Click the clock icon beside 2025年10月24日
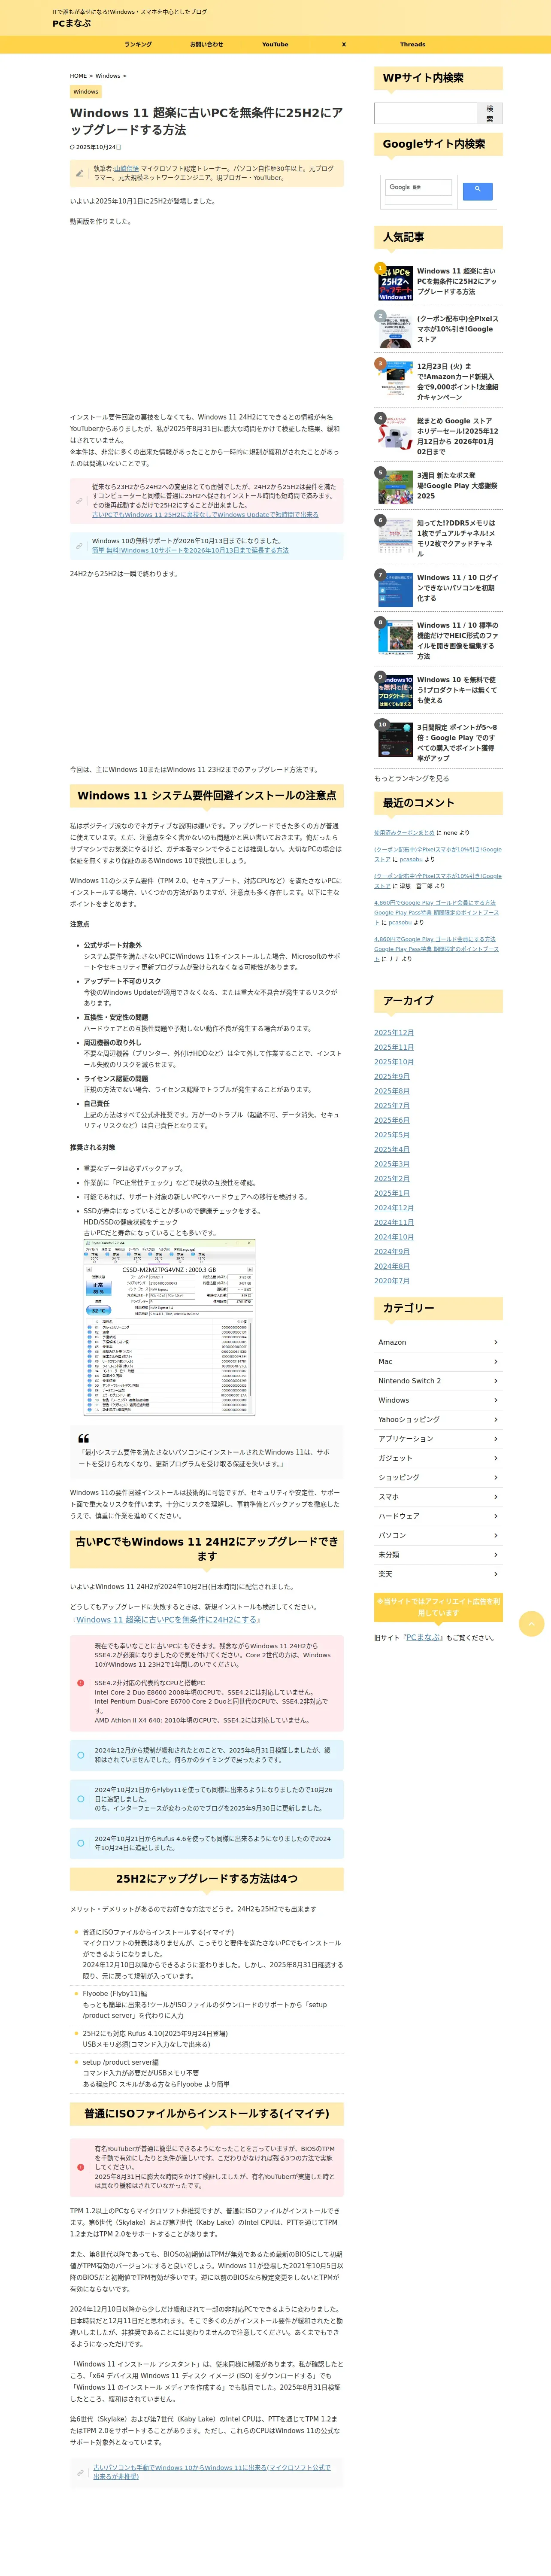Image resolution: width=551 pixels, height=2576 pixels. click(x=72, y=147)
